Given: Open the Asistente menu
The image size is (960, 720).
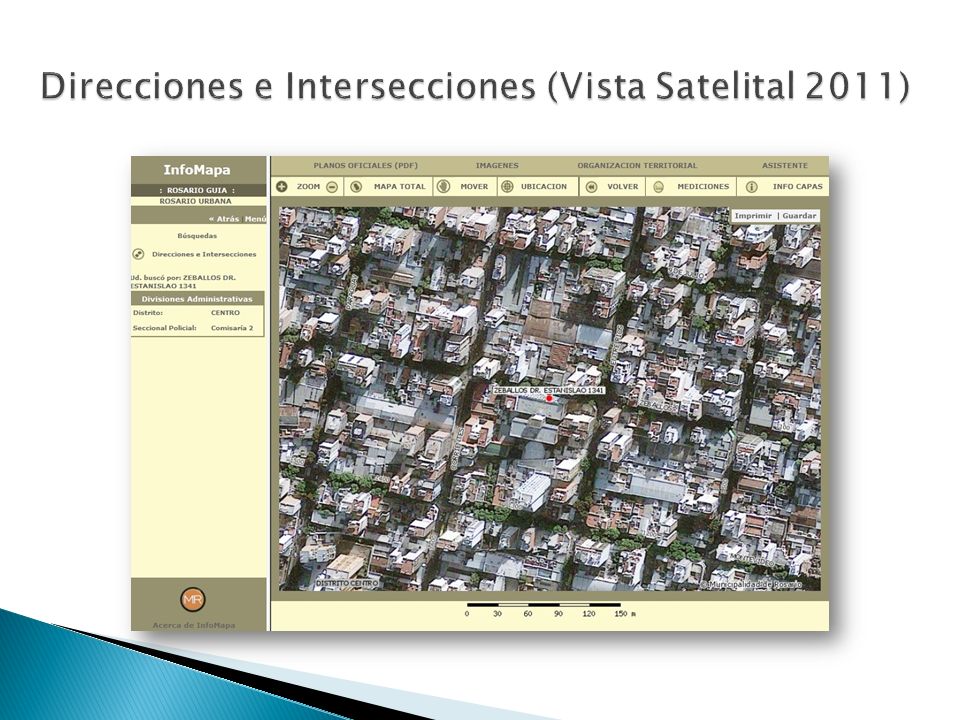Looking at the screenshot, I should [x=785, y=165].
